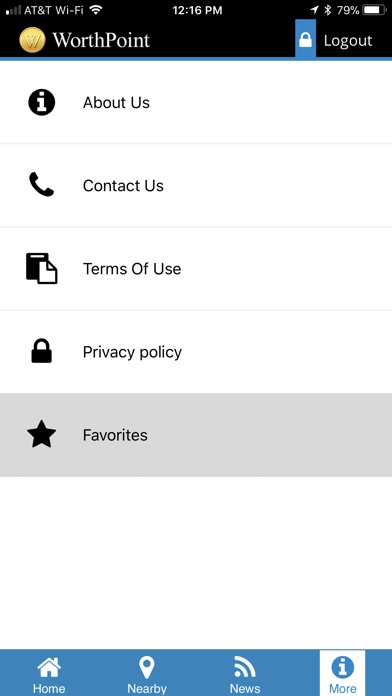Viewport: 392px width, 696px height.
Task: Tap the WorthPoint title text
Action: [x=101, y=40]
